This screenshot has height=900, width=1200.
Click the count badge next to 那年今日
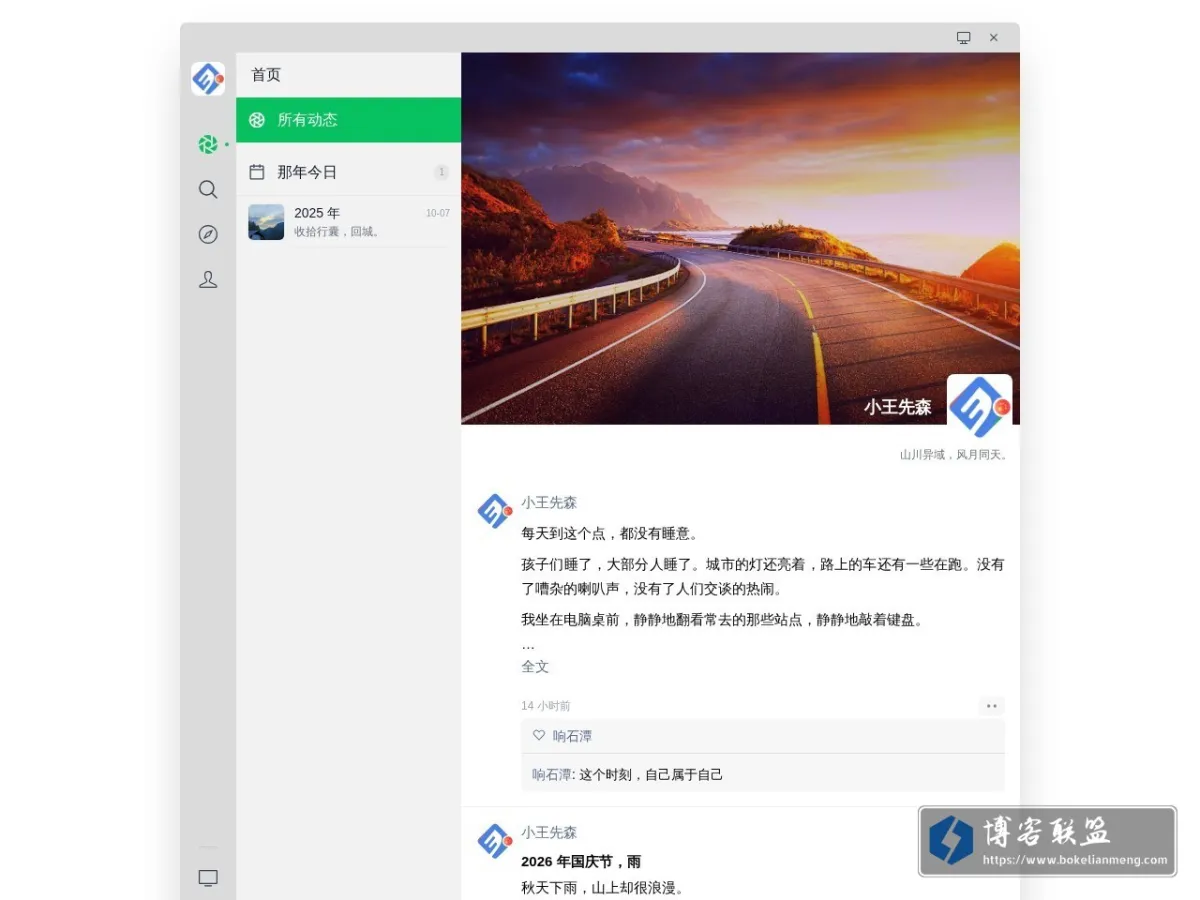(441, 172)
